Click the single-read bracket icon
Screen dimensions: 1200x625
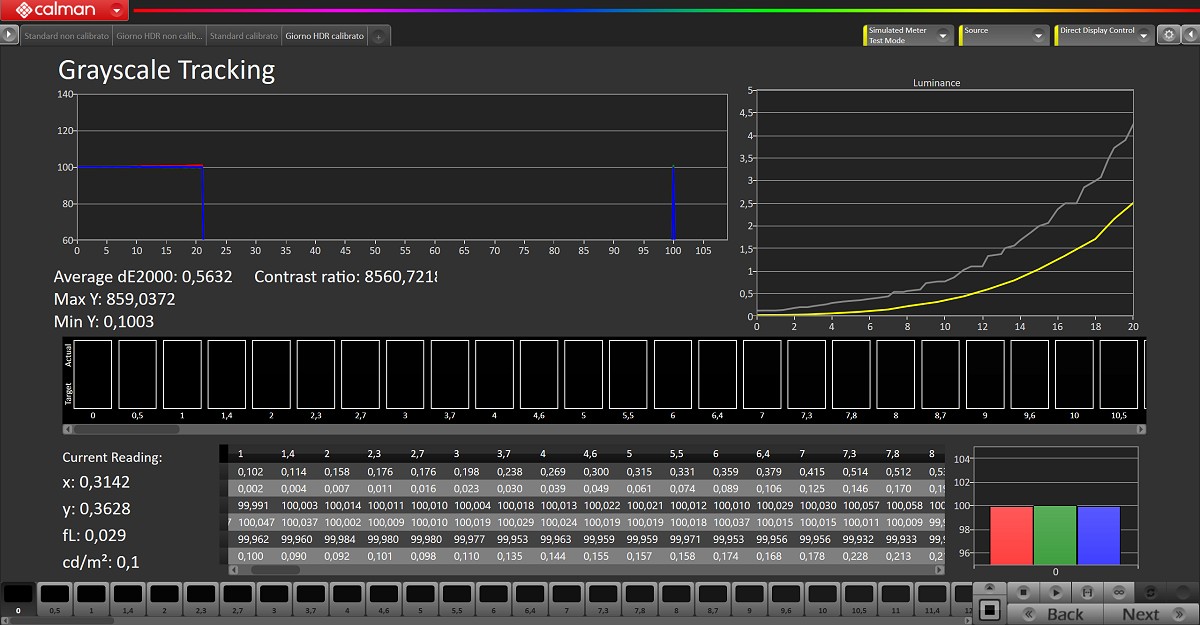[1087, 592]
